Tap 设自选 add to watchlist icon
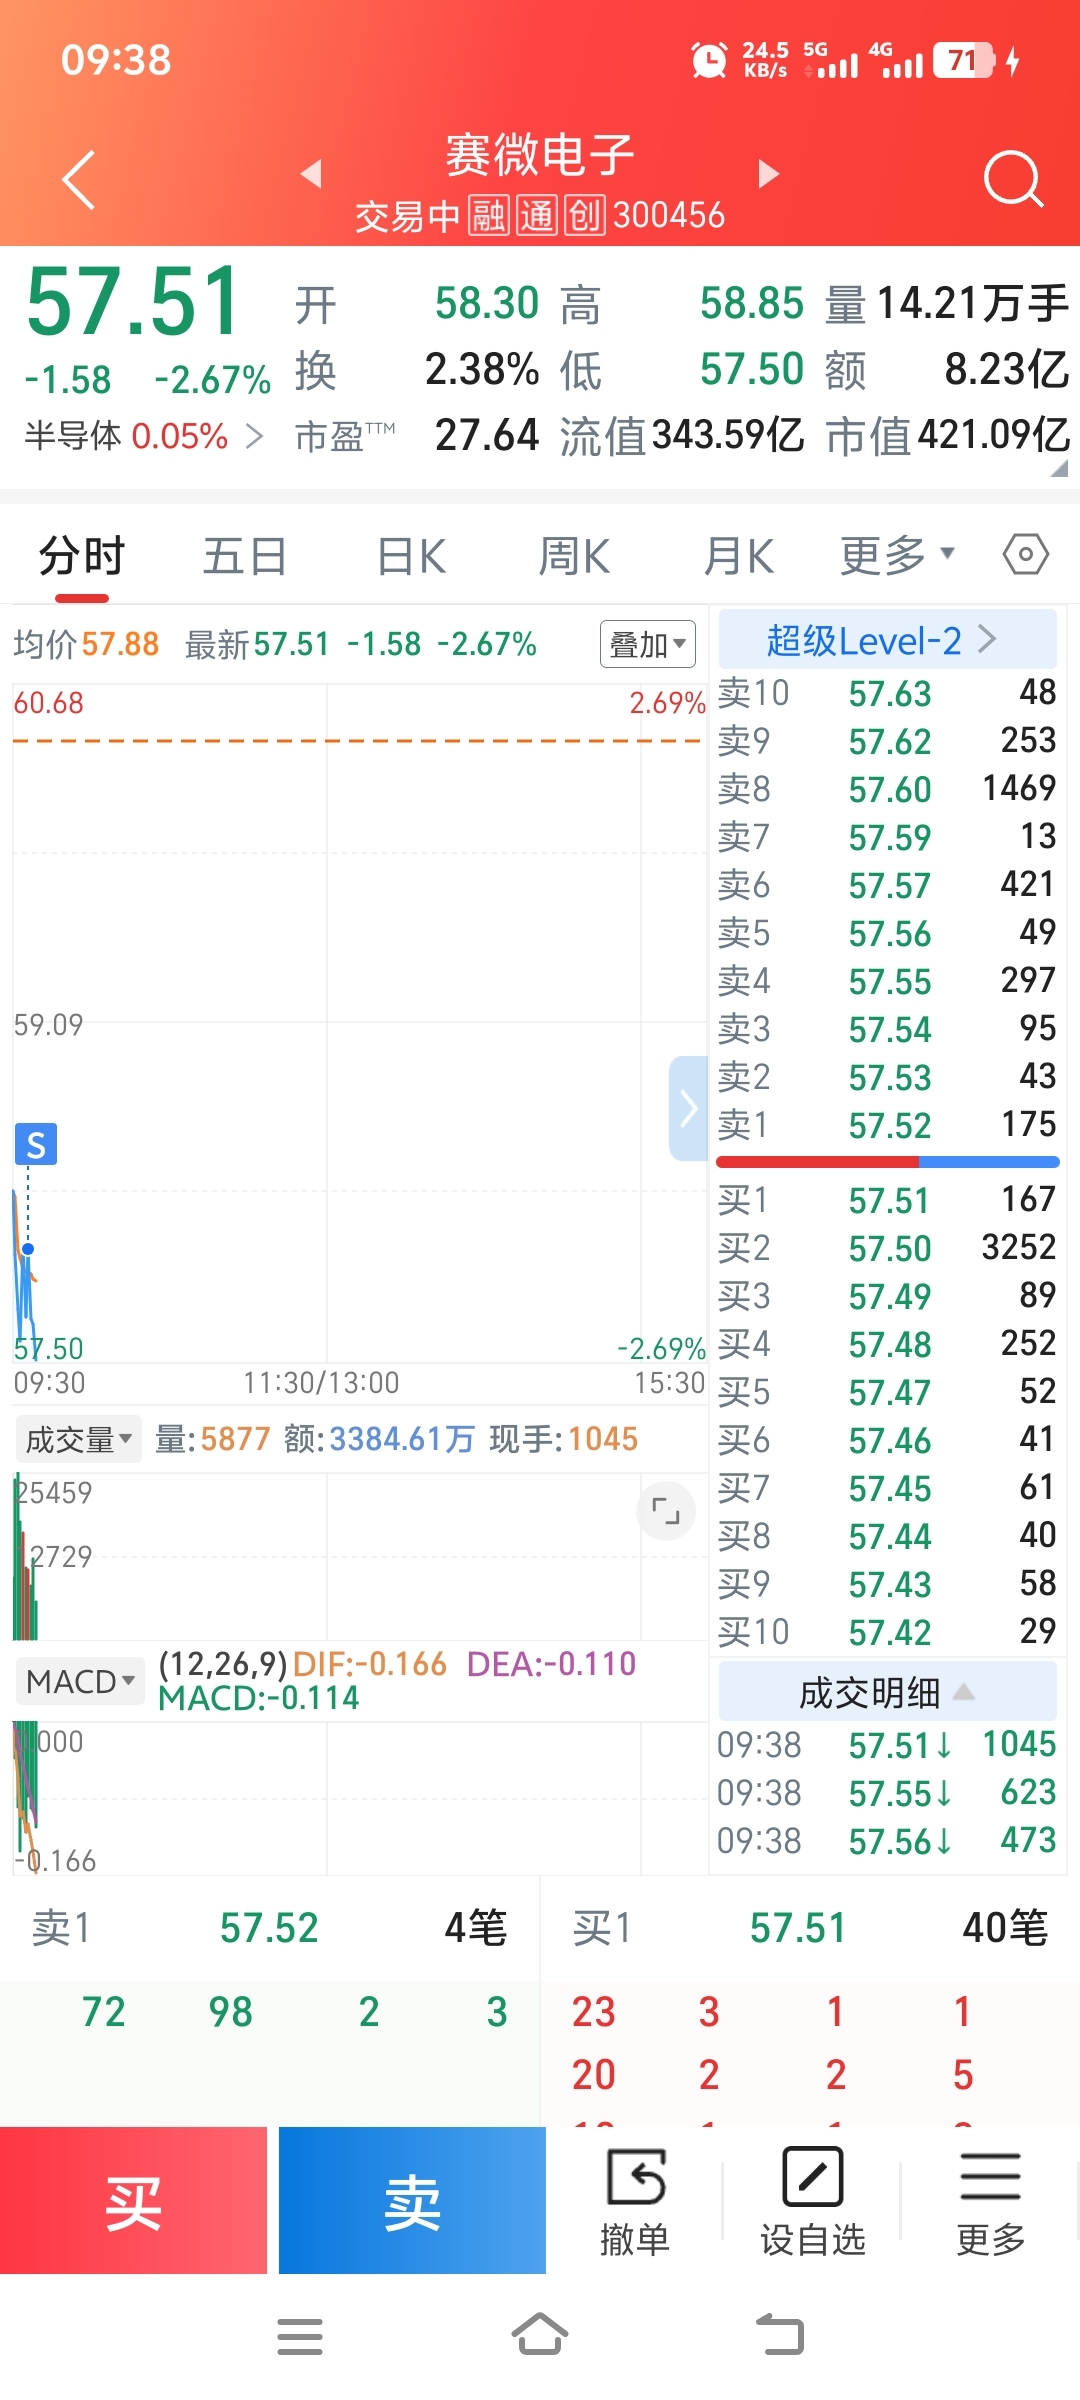 point(812,2201)
